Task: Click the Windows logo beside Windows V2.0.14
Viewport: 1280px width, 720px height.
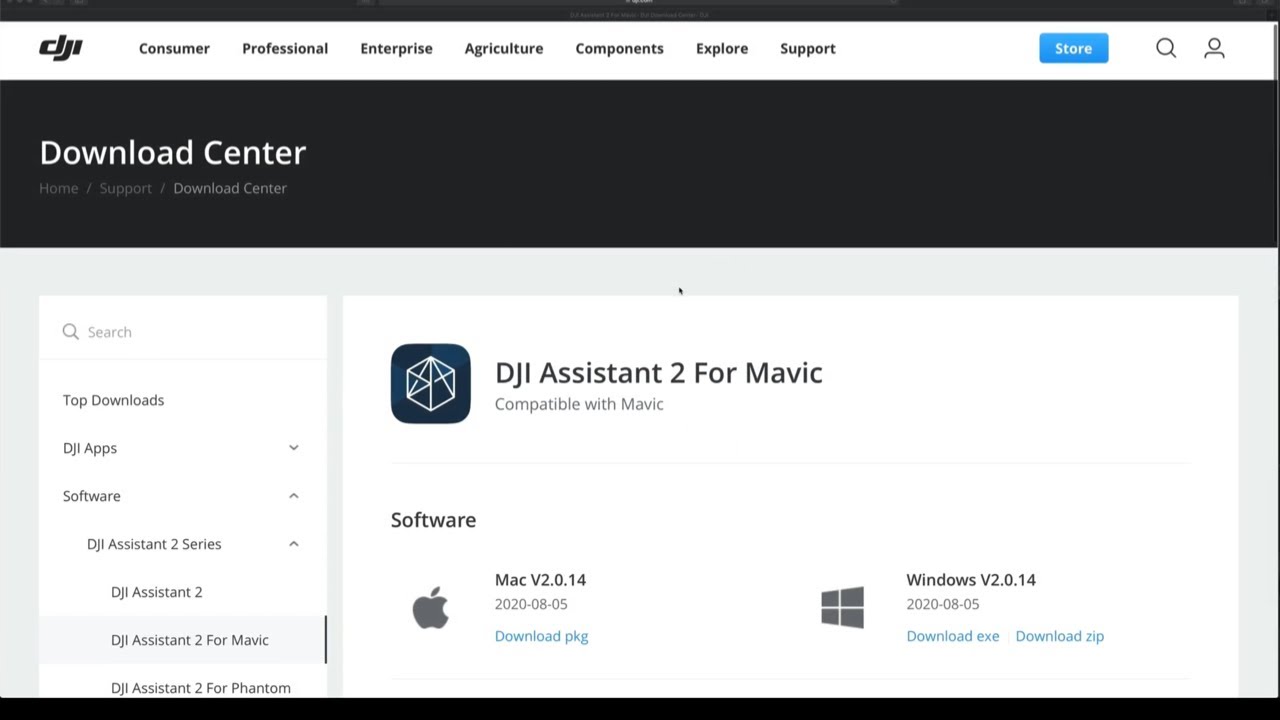Action: click(842, 608)
